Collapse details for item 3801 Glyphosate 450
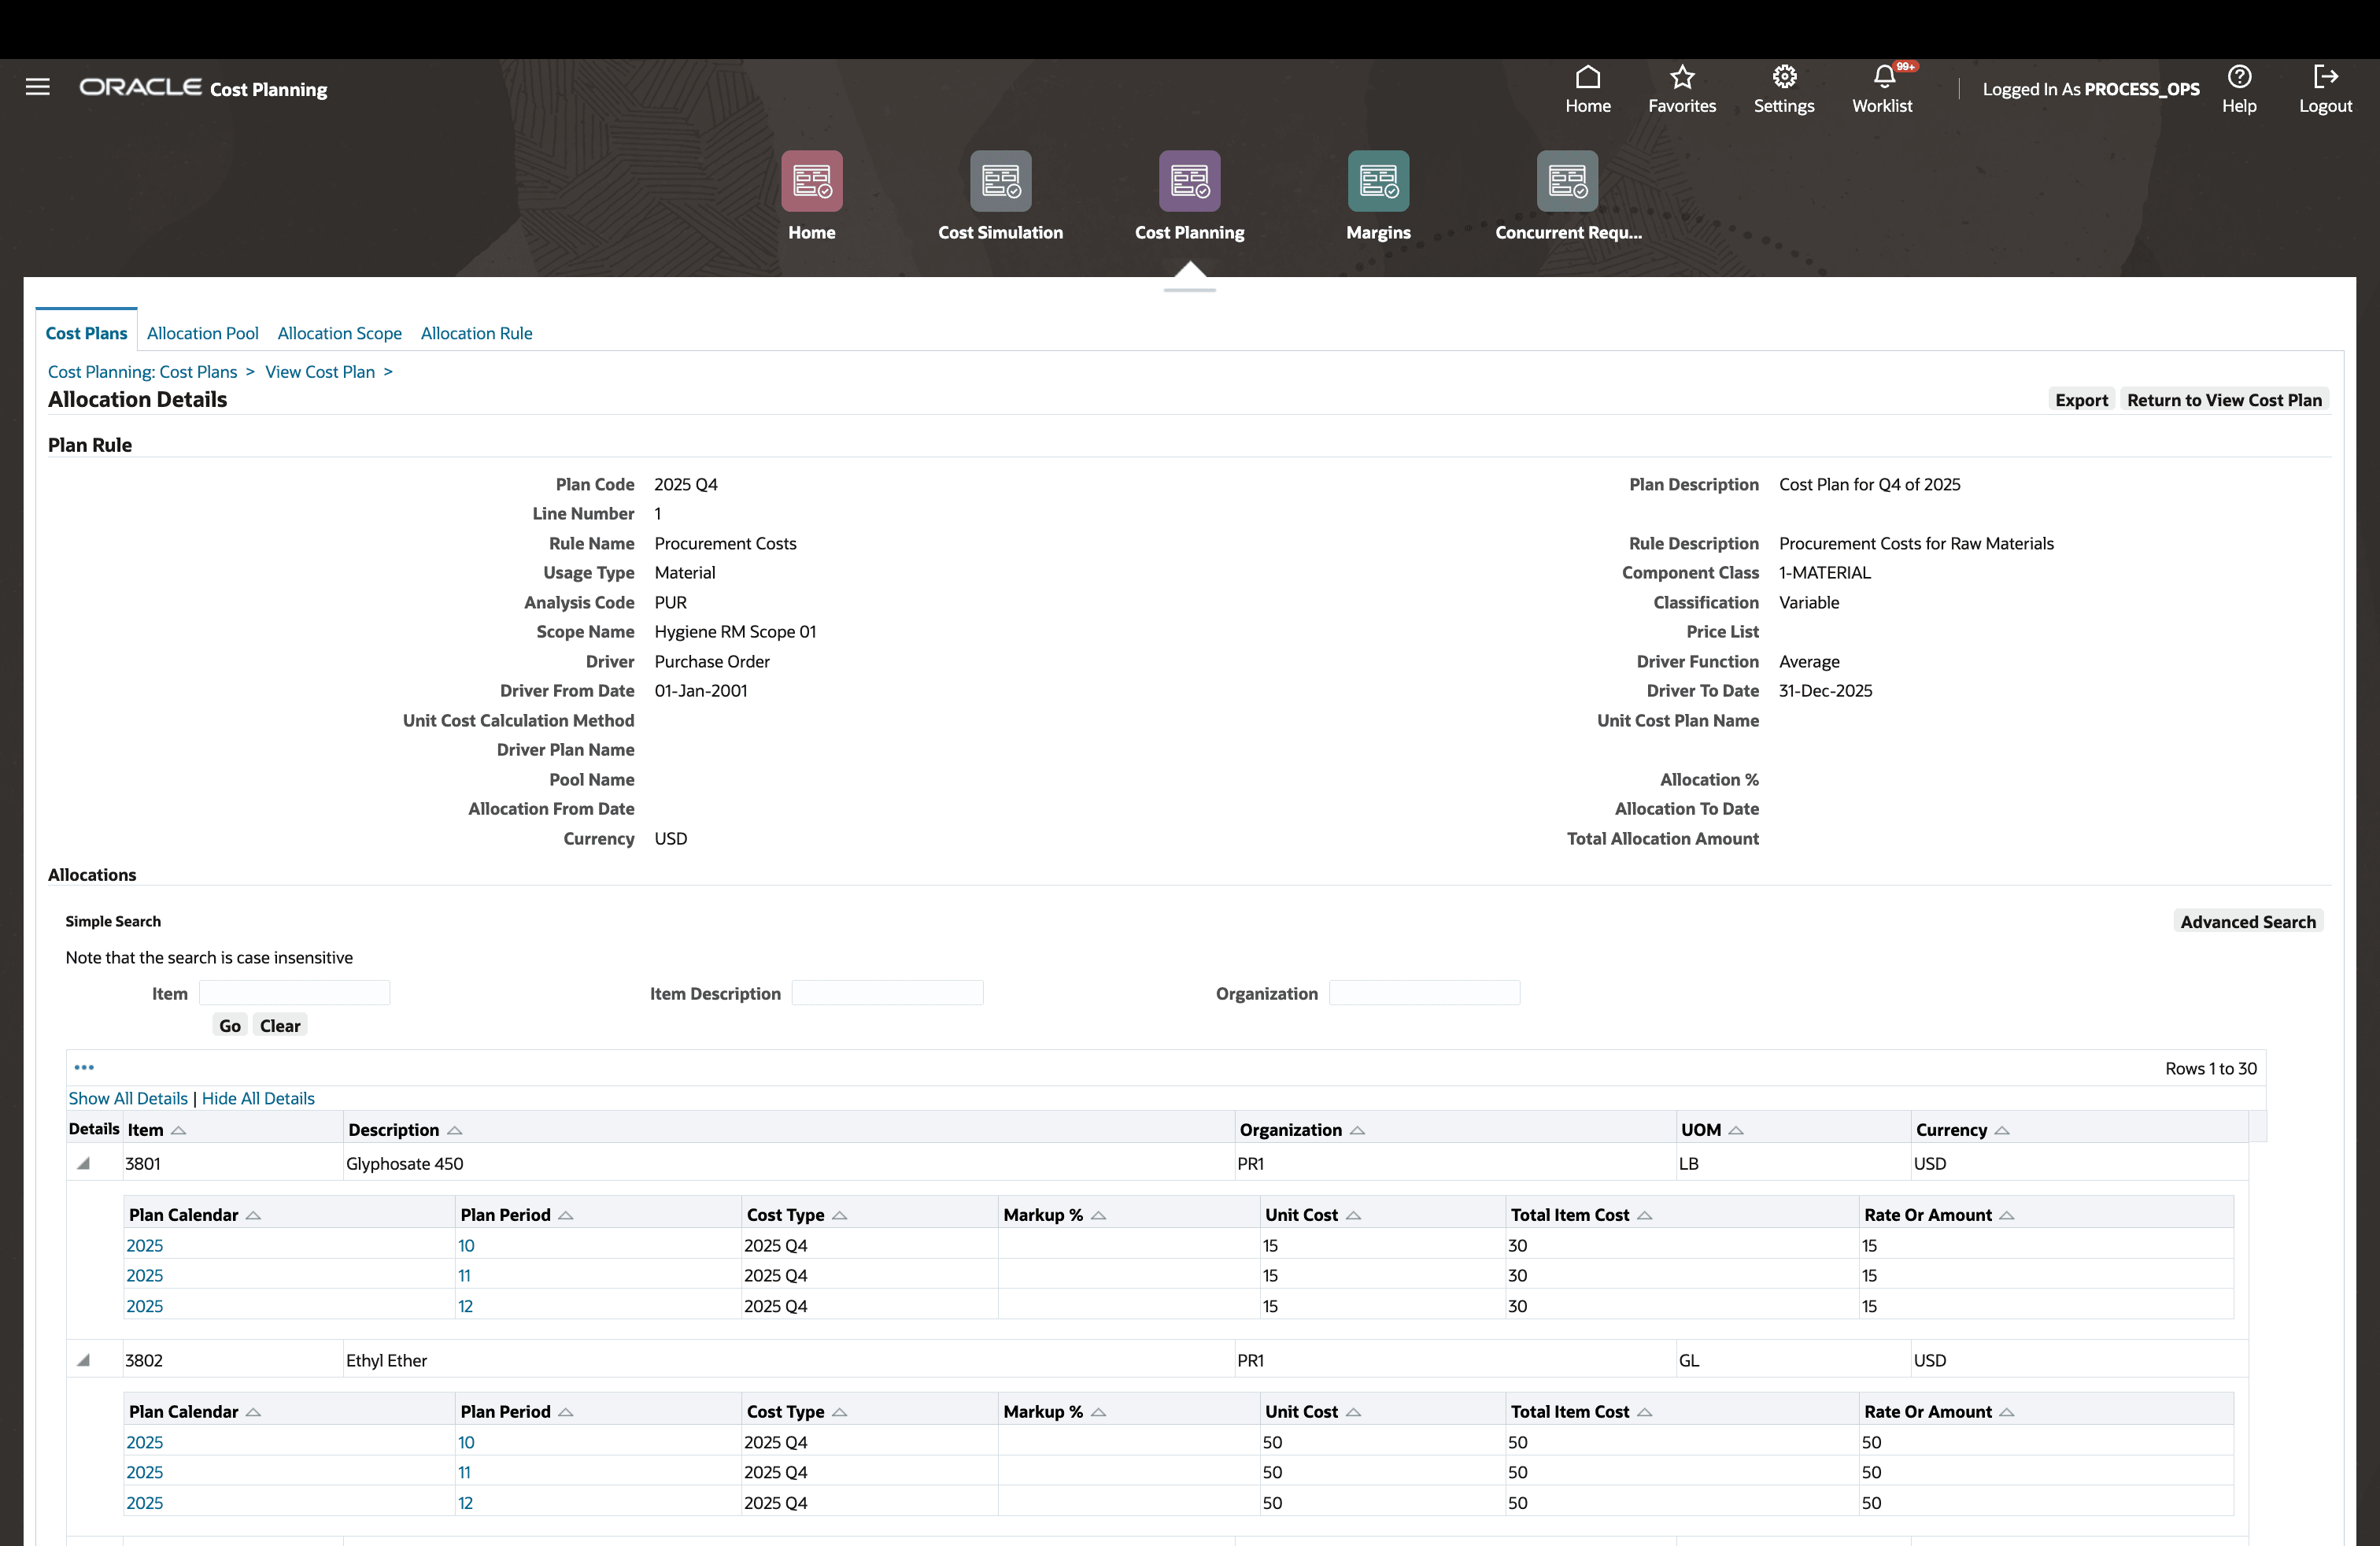Screen dimensions: 2380x1546 84,1163
